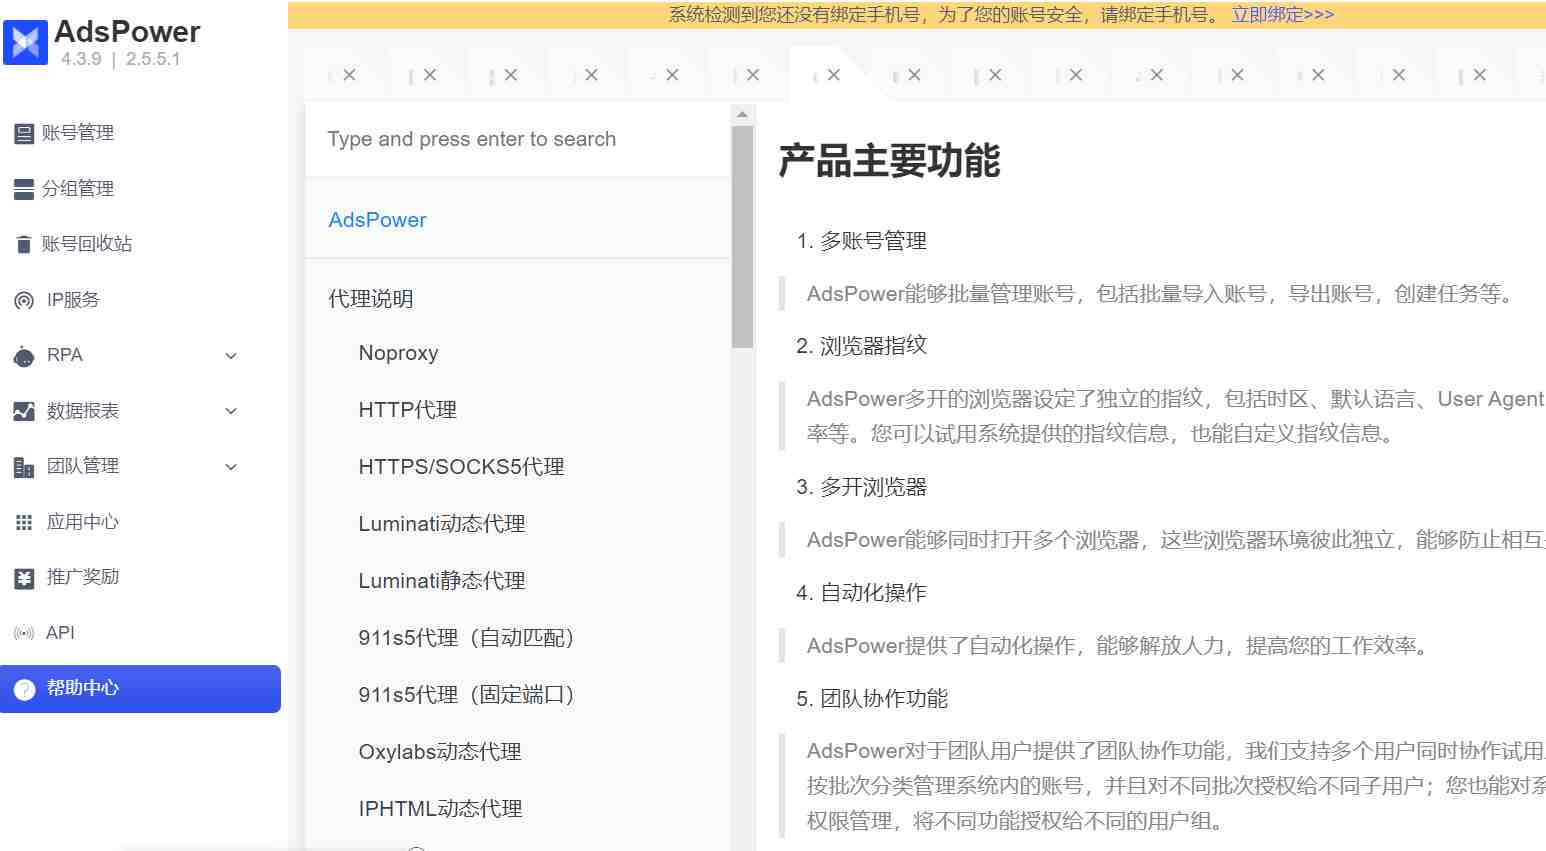
Task: Click the heading 4. 自动化操作
Action: click(861, 593)
